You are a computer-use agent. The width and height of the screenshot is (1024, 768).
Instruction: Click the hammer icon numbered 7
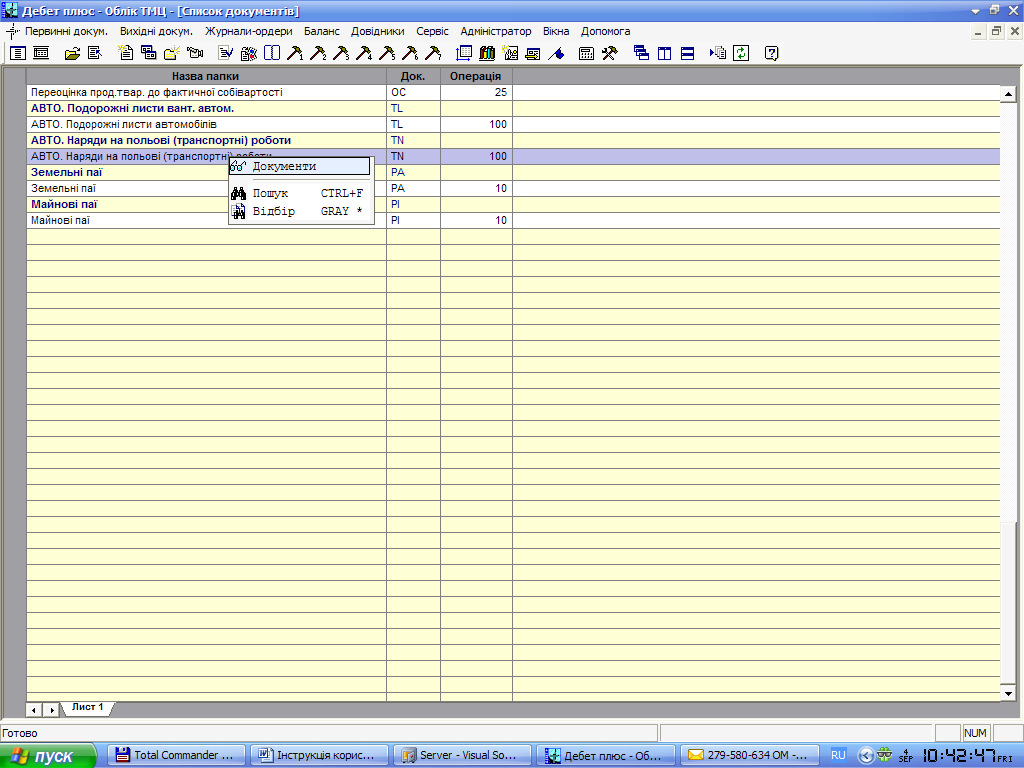click(x=433, y=54)
